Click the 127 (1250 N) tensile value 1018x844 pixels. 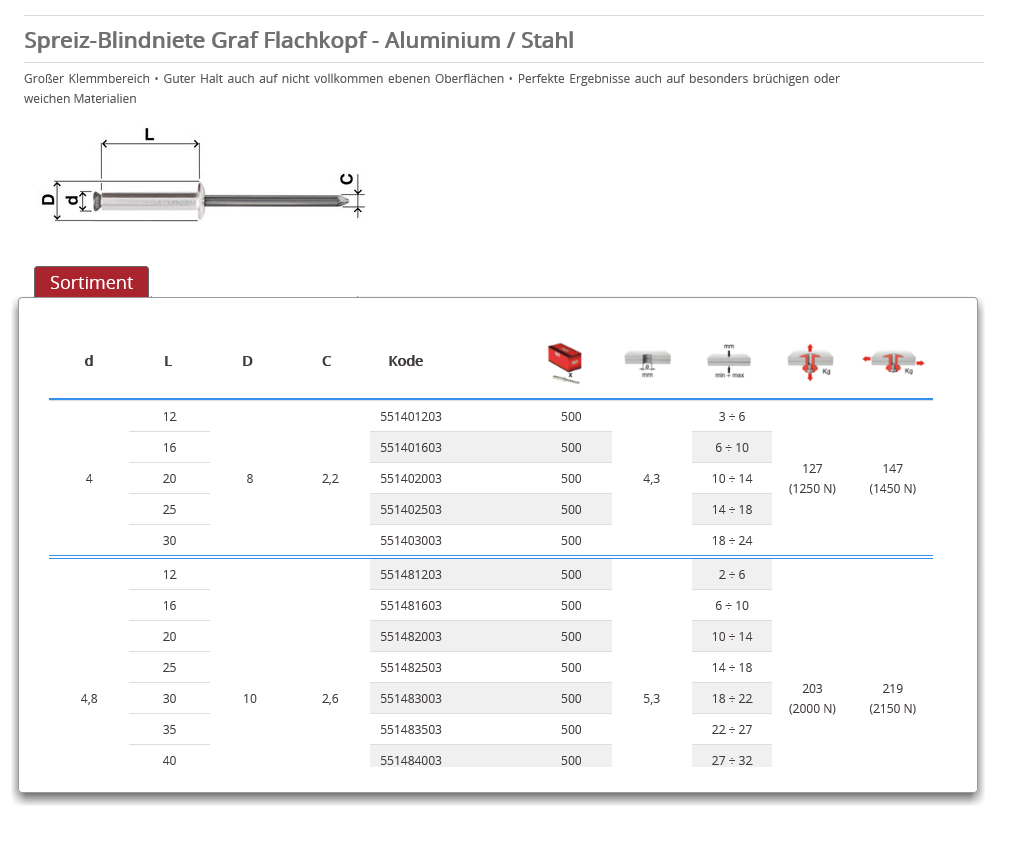click(x=812, y=478)
